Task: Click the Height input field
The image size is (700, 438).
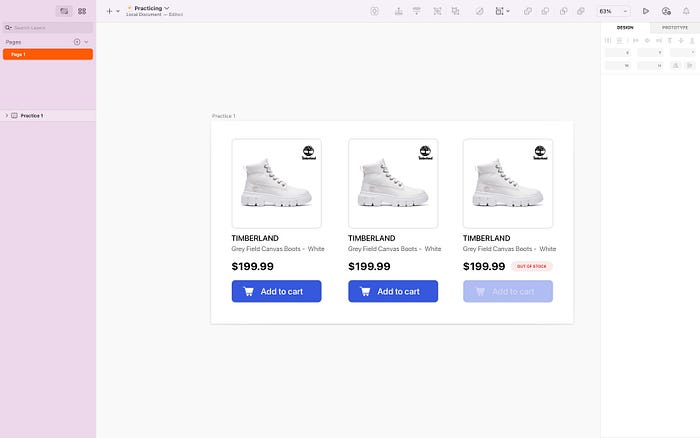Action: pos(650,66)
